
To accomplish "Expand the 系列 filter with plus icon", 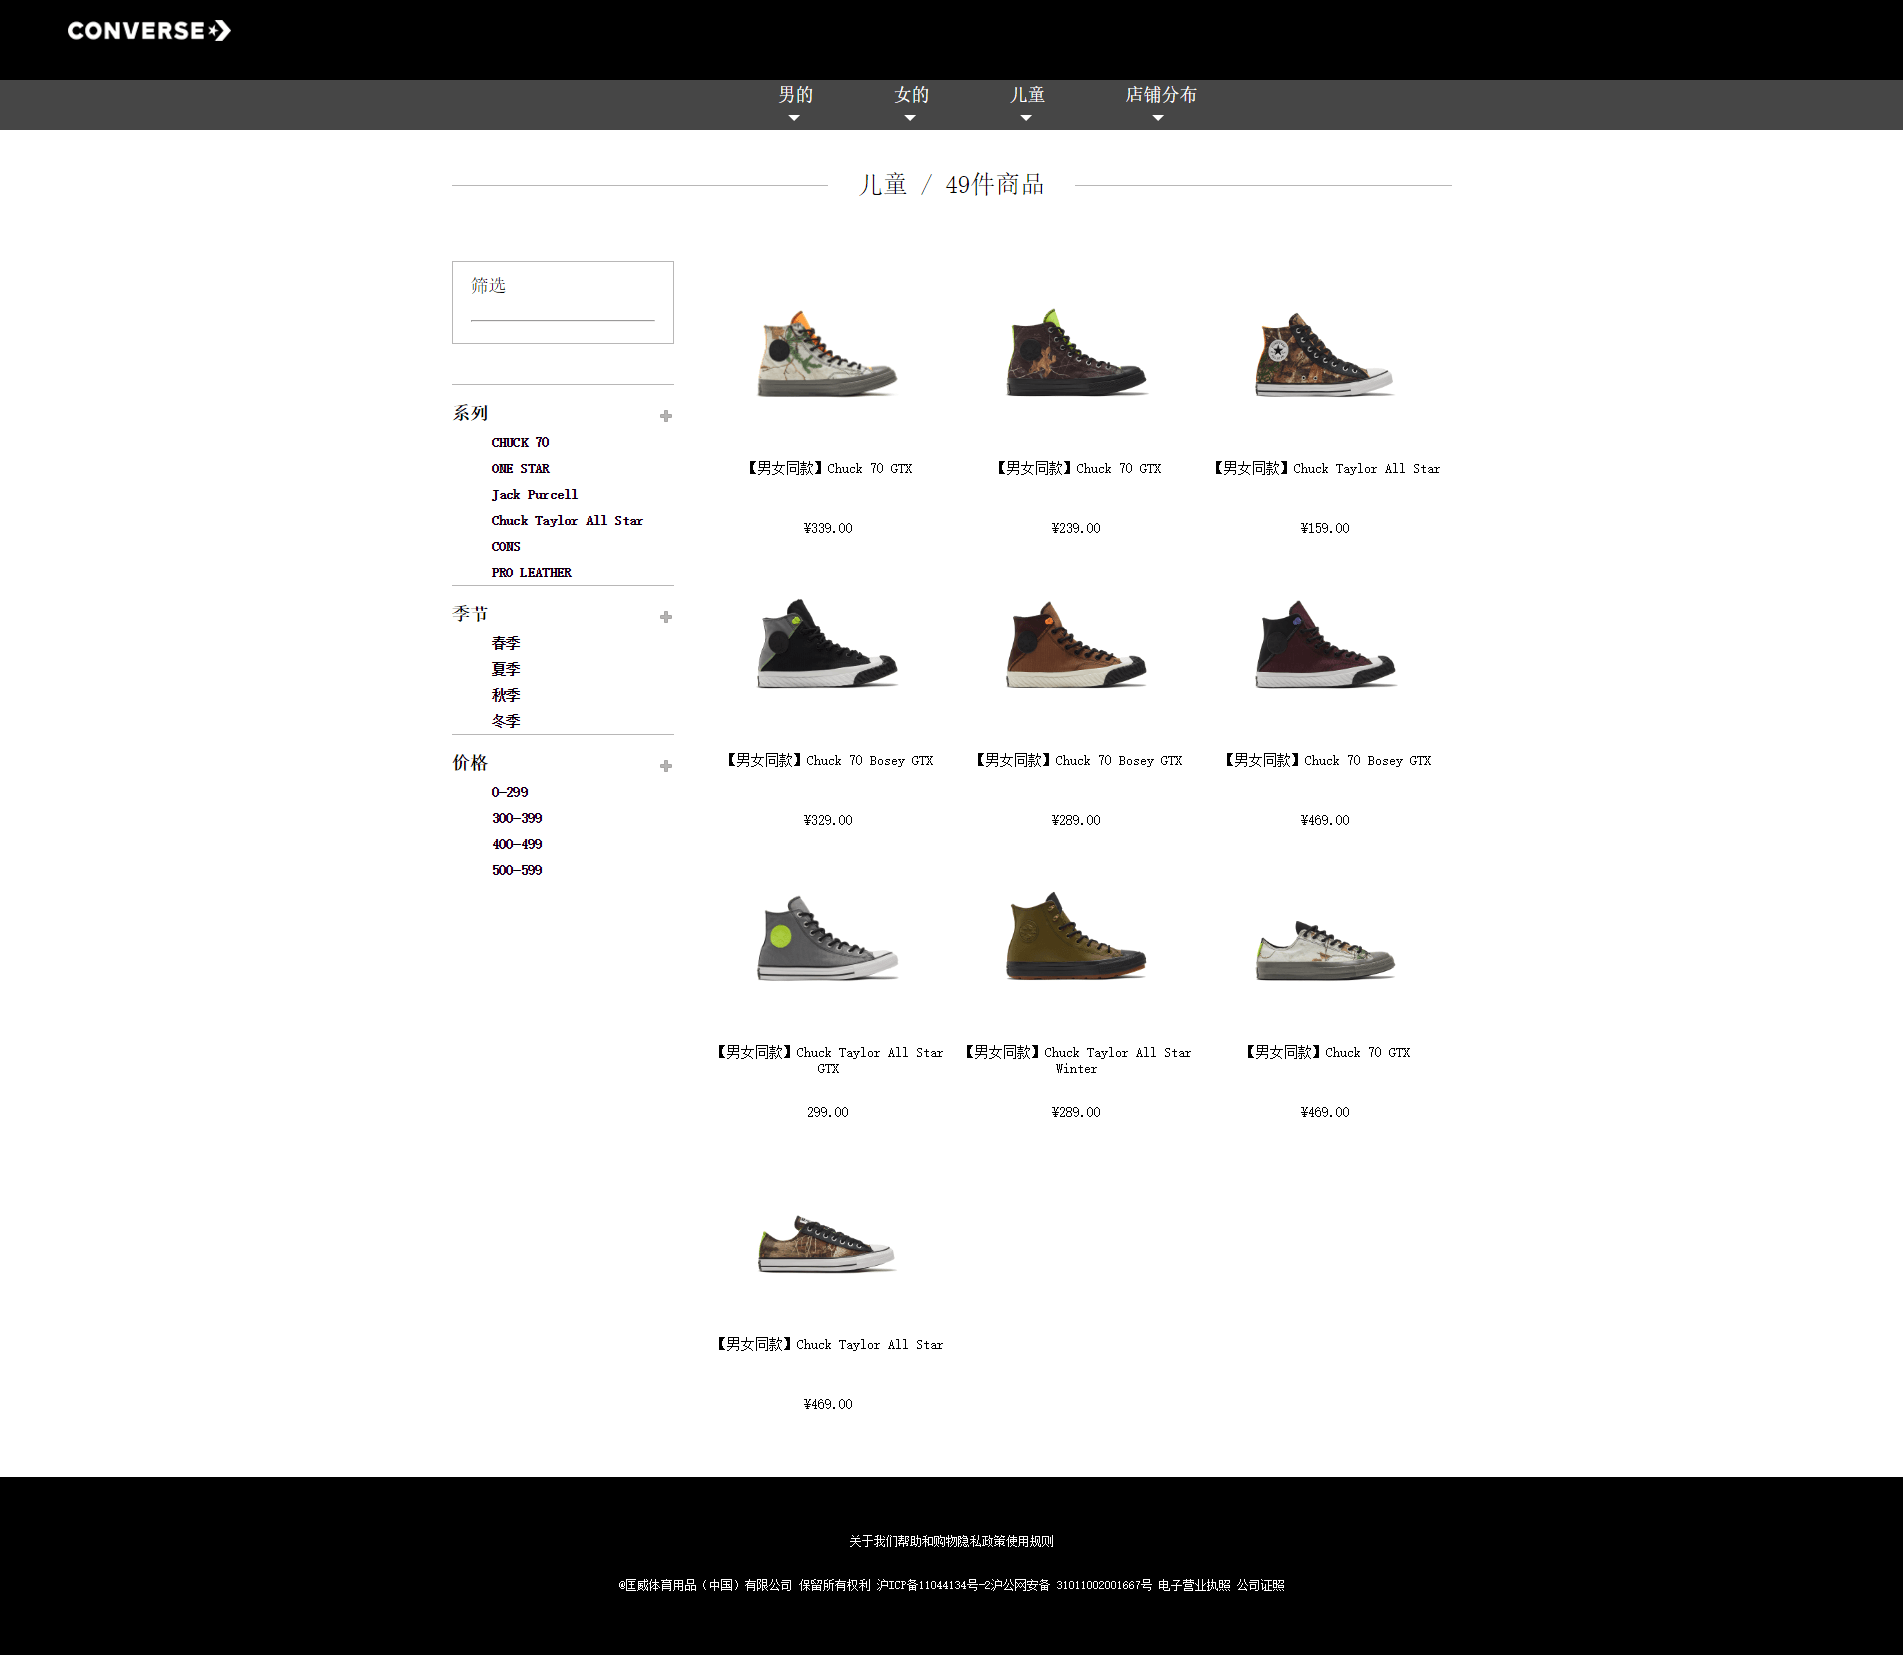I will (666, 416).
